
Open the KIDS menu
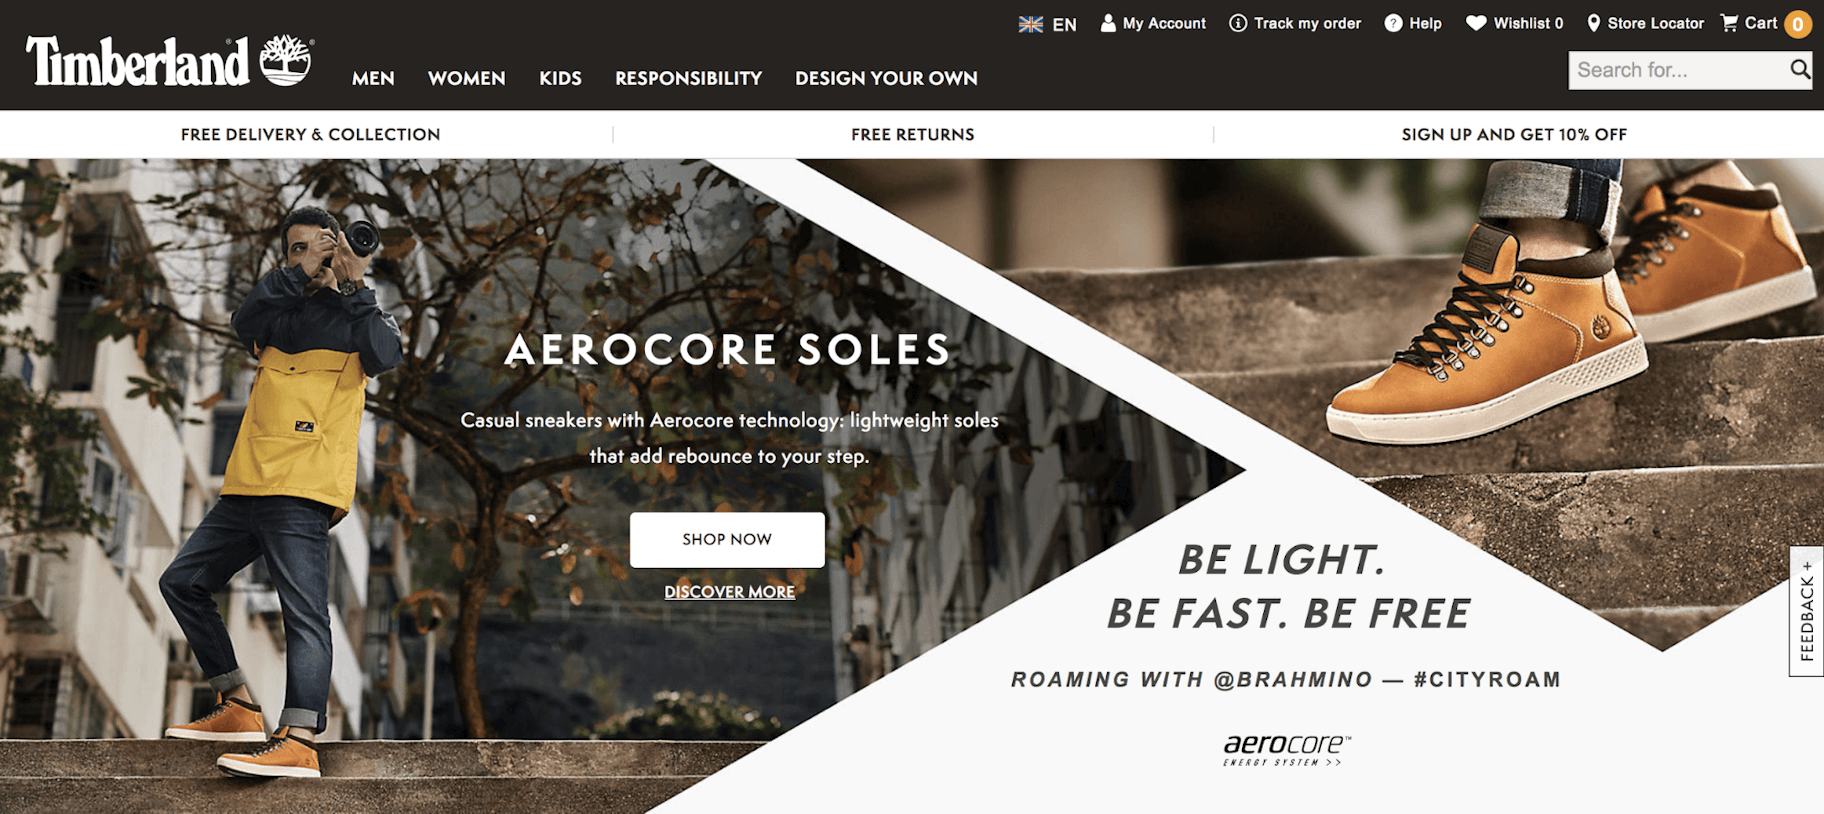(560, 78)
